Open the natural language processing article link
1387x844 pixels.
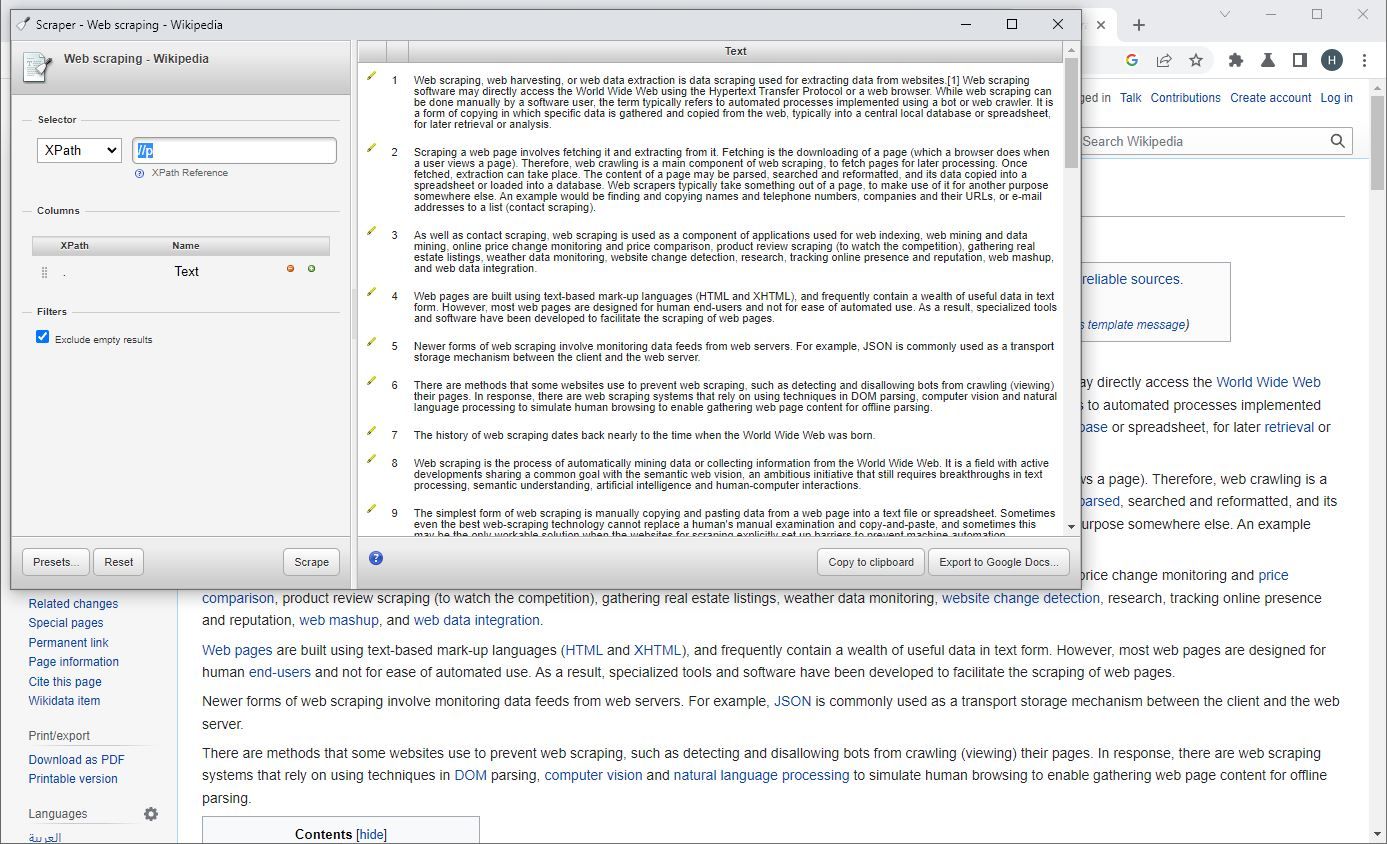761,775
